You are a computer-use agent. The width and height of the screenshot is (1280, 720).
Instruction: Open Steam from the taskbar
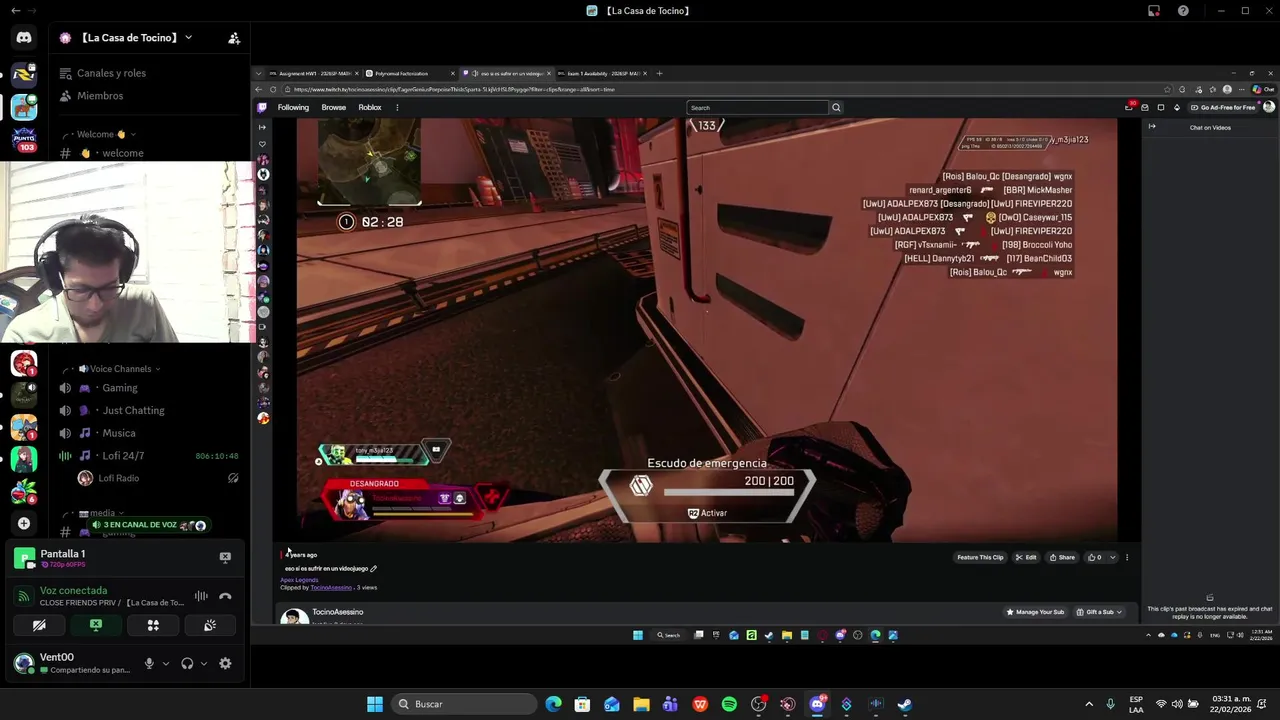pyautogui.click(x=904, y=704)
